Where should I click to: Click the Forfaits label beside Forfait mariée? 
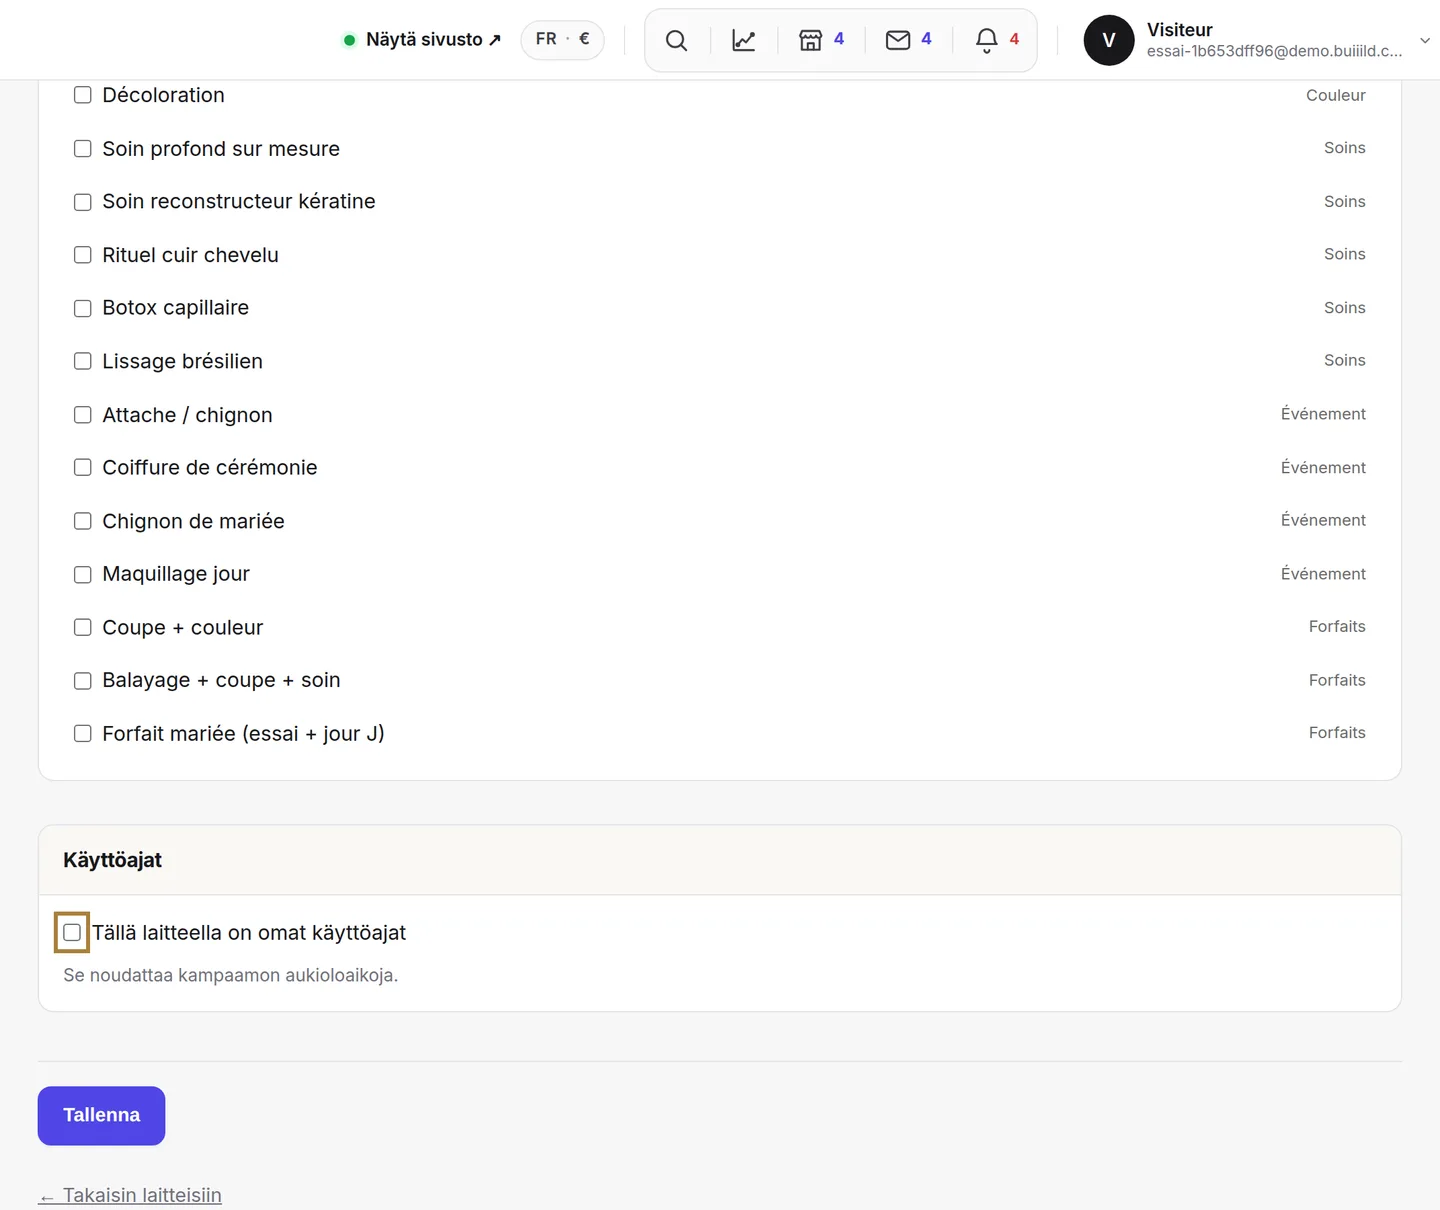[x=1337, y=733]
